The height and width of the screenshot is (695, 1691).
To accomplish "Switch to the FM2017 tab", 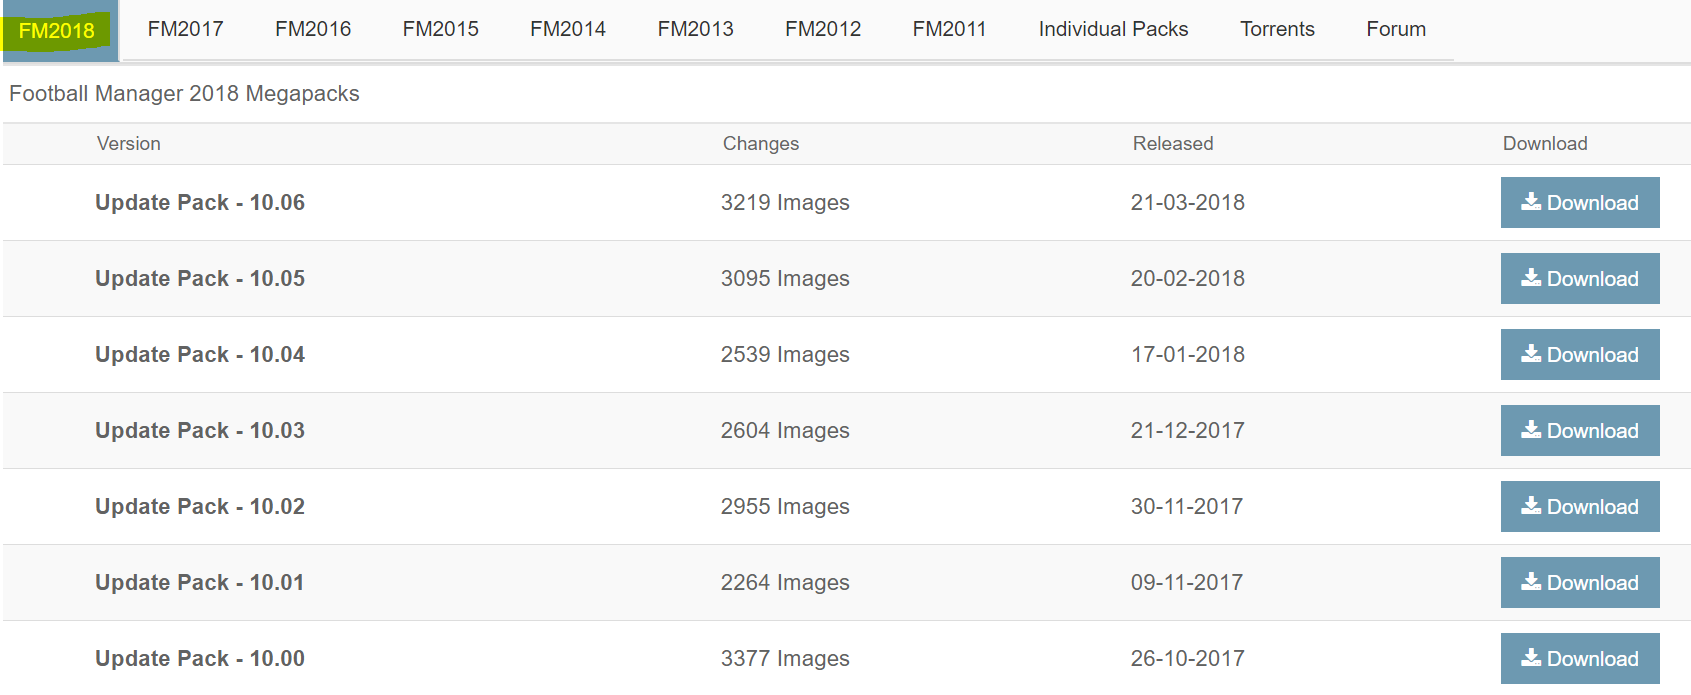I will (x=185, y=29).
